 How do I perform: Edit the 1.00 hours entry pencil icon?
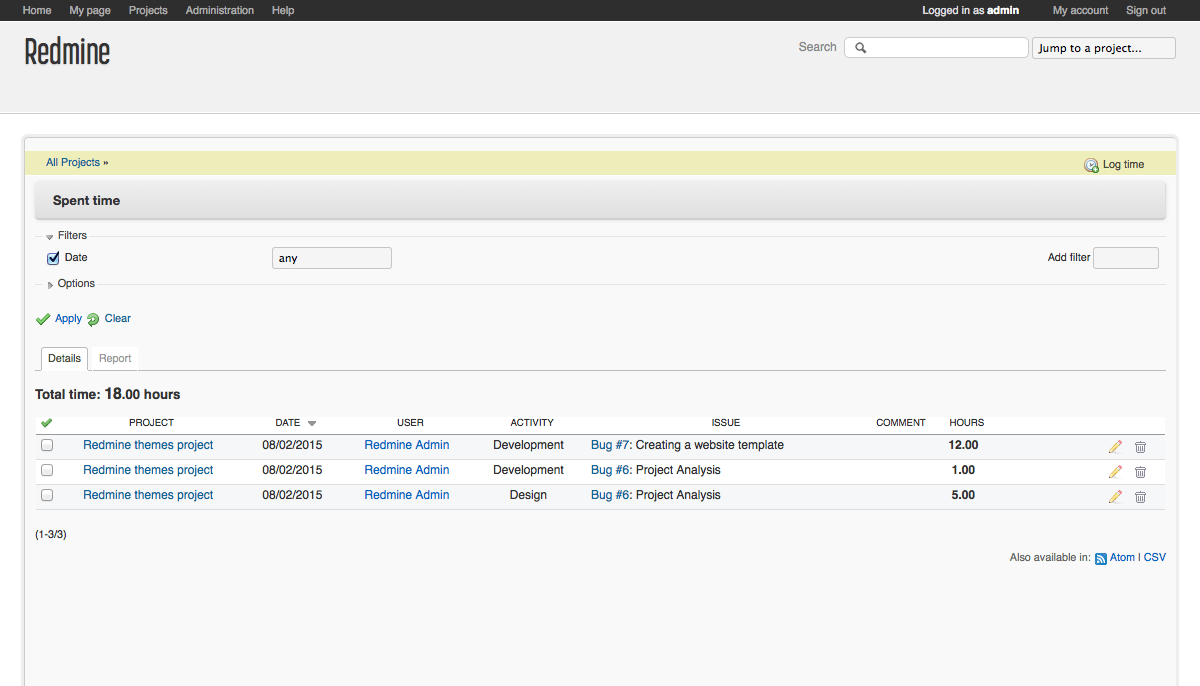tap(1115, 471)
